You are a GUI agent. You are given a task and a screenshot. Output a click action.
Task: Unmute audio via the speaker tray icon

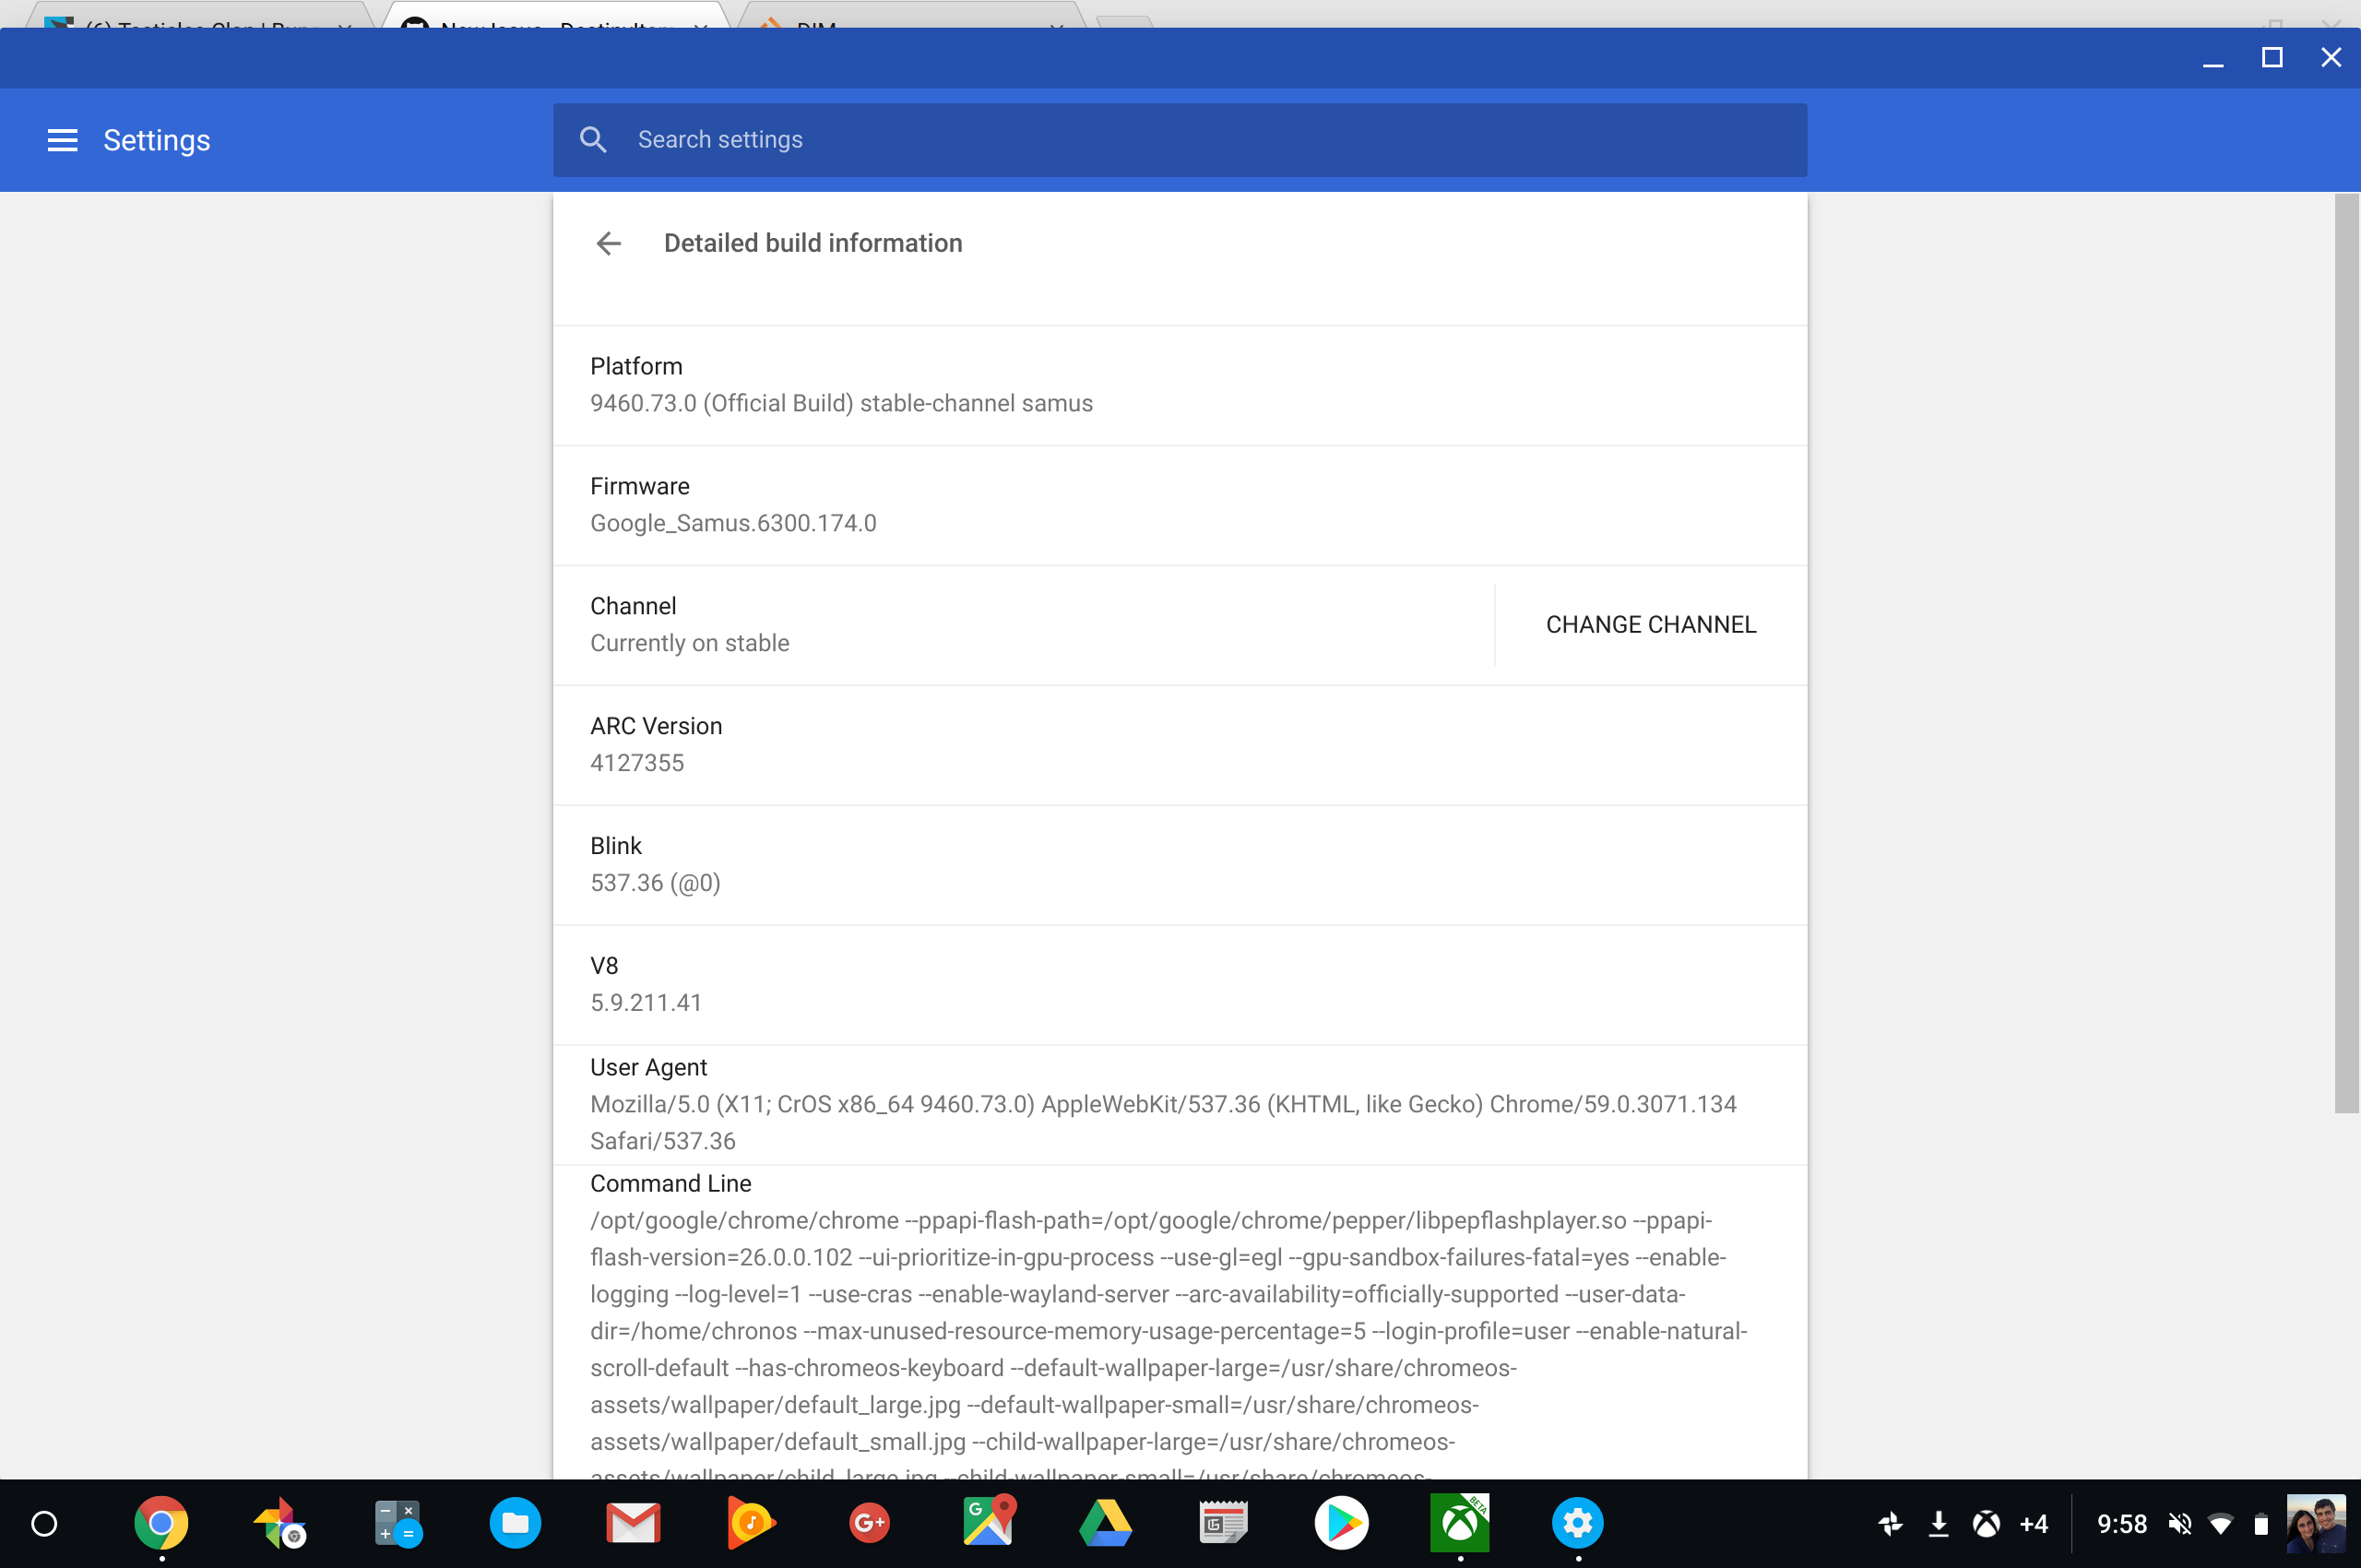click(2181, 1523)
